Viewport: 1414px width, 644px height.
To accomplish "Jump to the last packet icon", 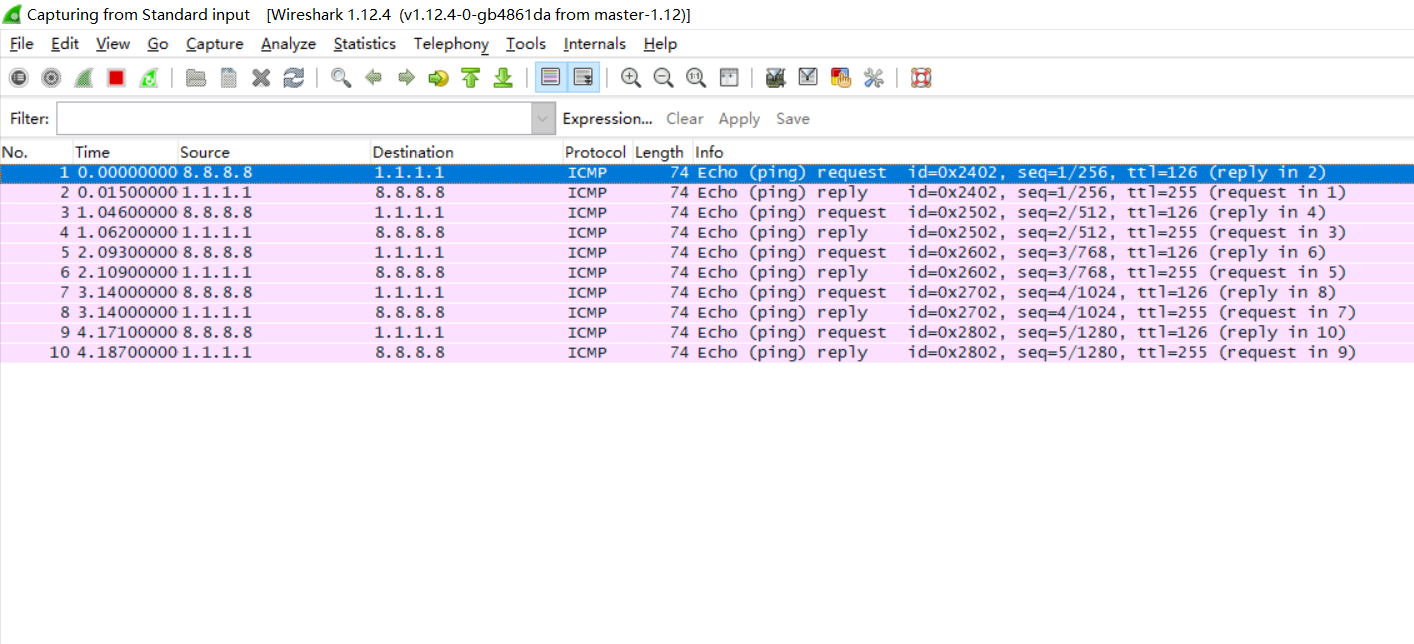I will click(x=503, y=78).
